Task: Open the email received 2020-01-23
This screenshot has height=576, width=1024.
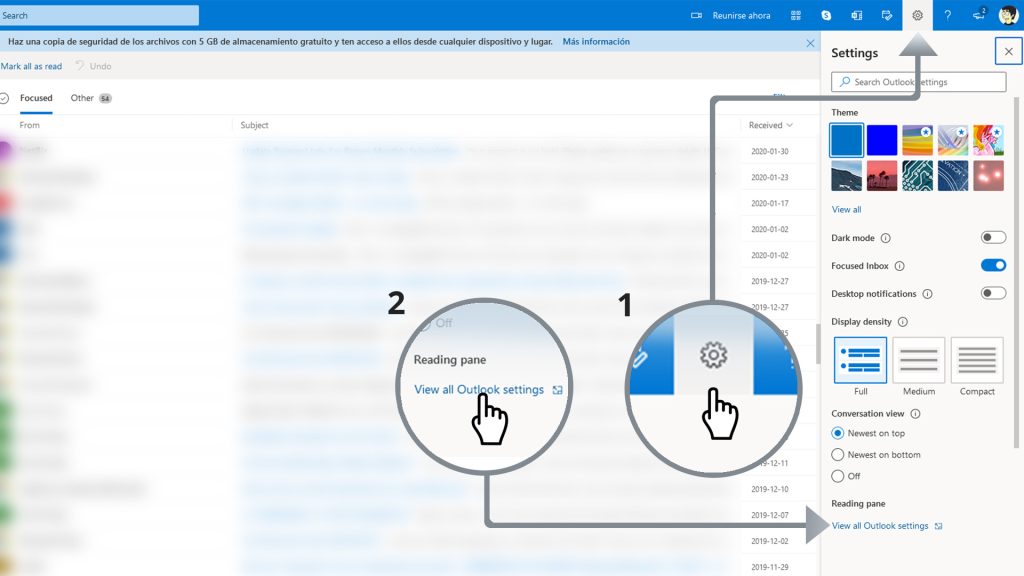Action: tap(409, 177)
